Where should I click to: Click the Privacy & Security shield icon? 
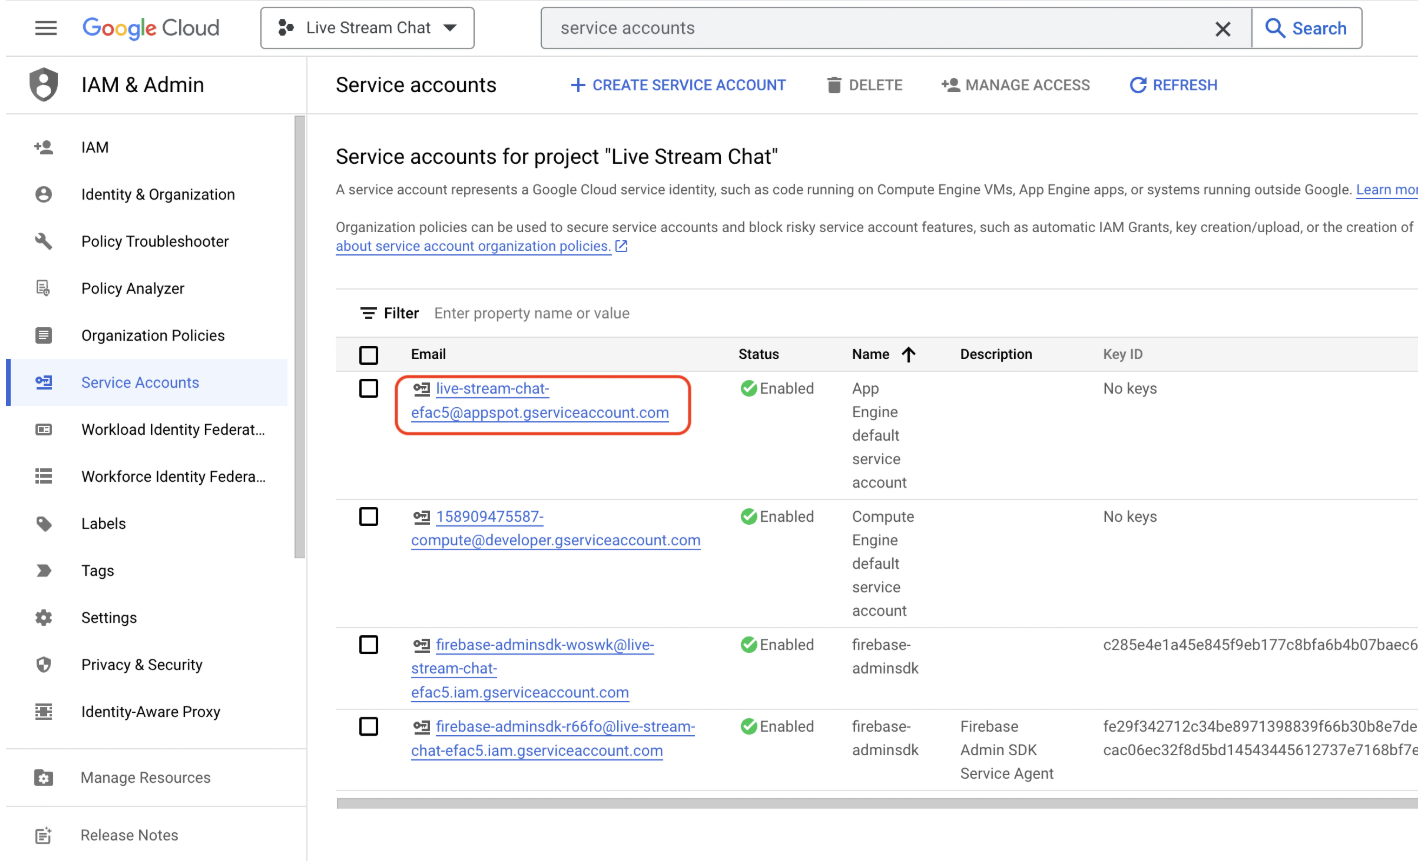(x=44, y=664)
